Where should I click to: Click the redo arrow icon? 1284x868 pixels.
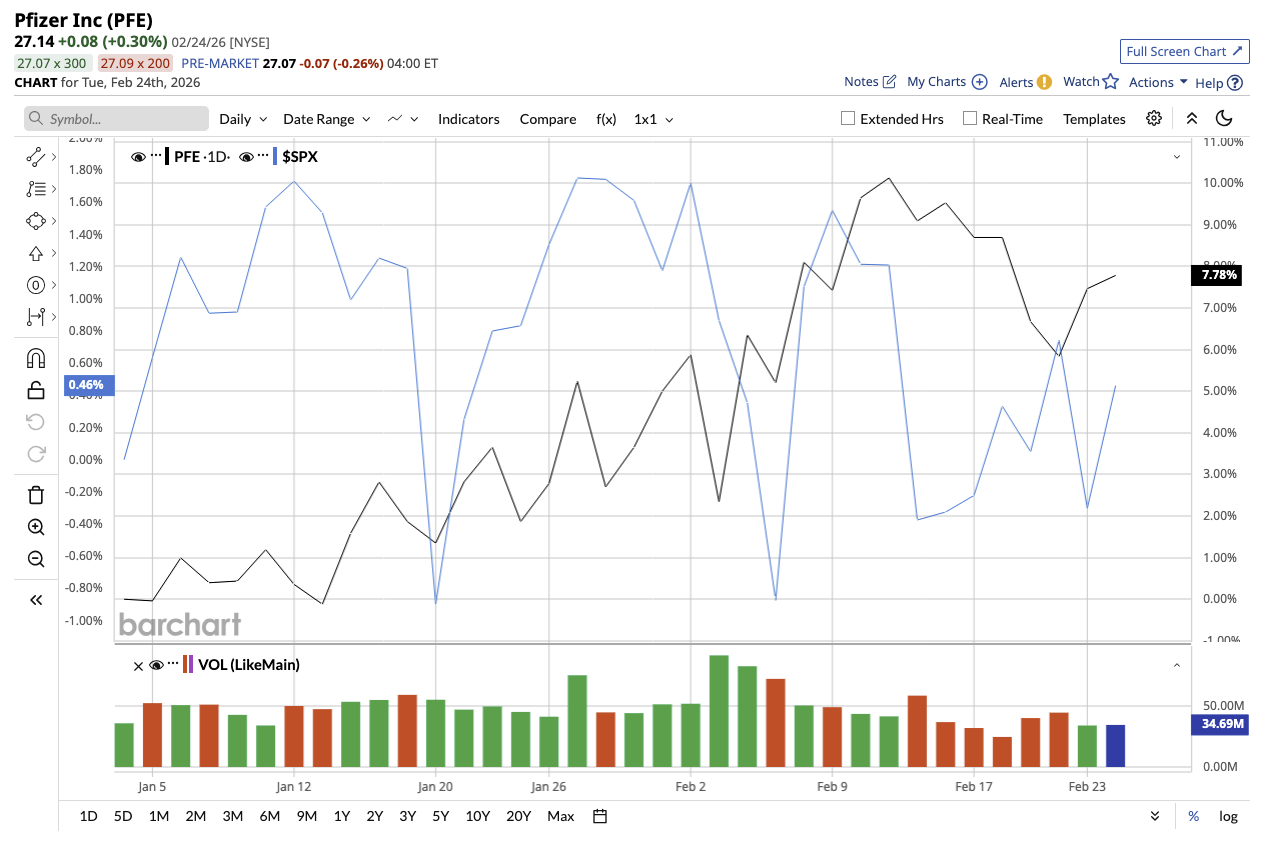pos(36,454)
